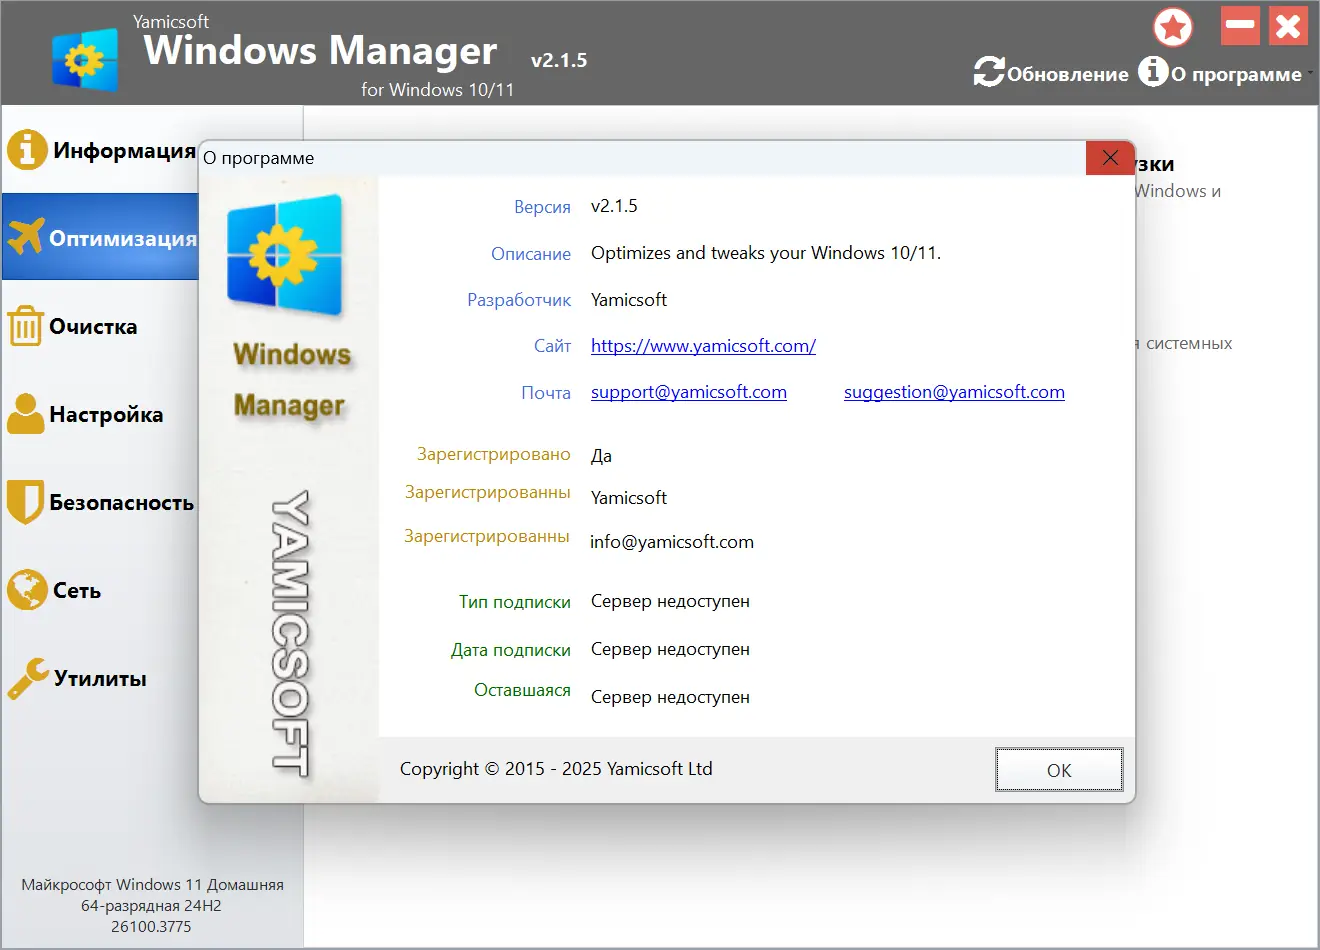Close the О программе dialog with the red X
1320x950 pixels.
pyautogui.click(x=1110, y=158)
